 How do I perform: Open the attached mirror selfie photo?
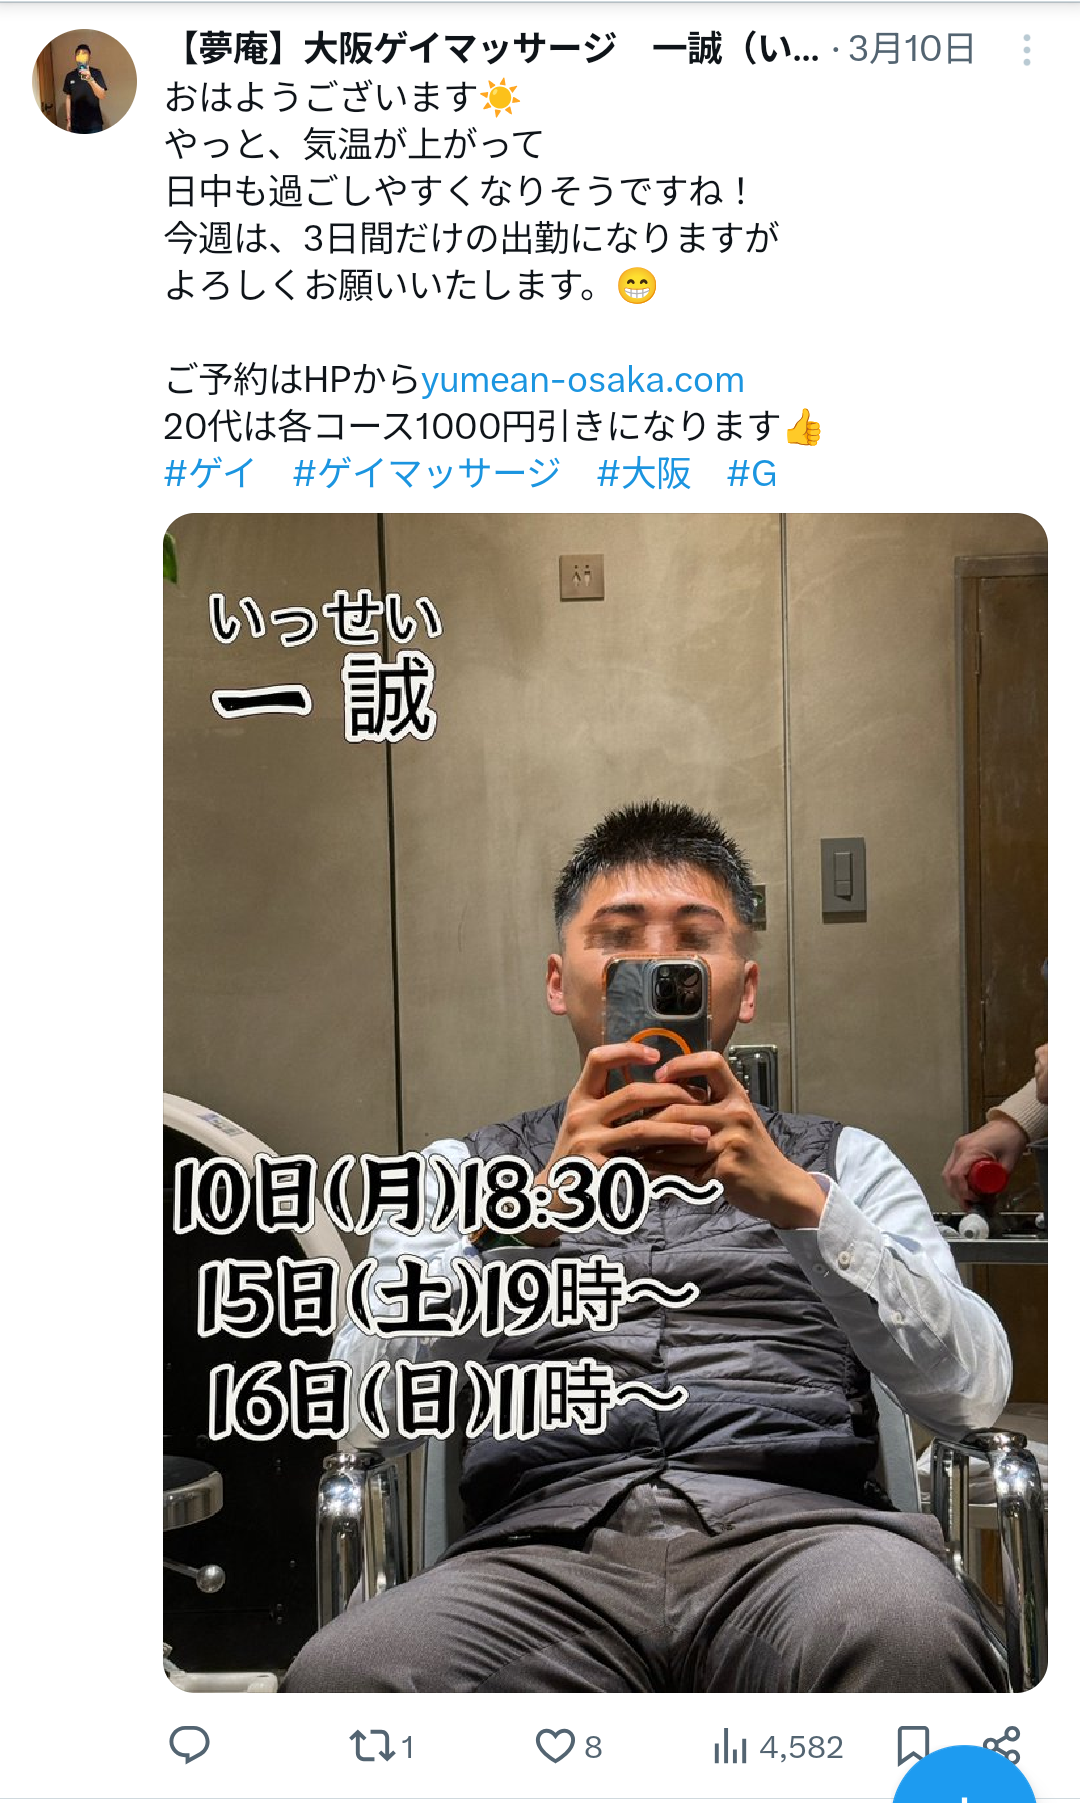[x=605, y=1102]
